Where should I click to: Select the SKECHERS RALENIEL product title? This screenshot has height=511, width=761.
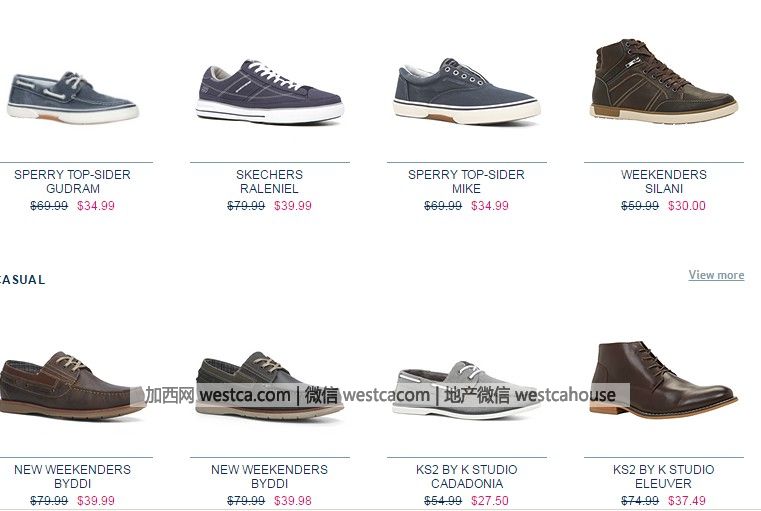tap(269, 181)
